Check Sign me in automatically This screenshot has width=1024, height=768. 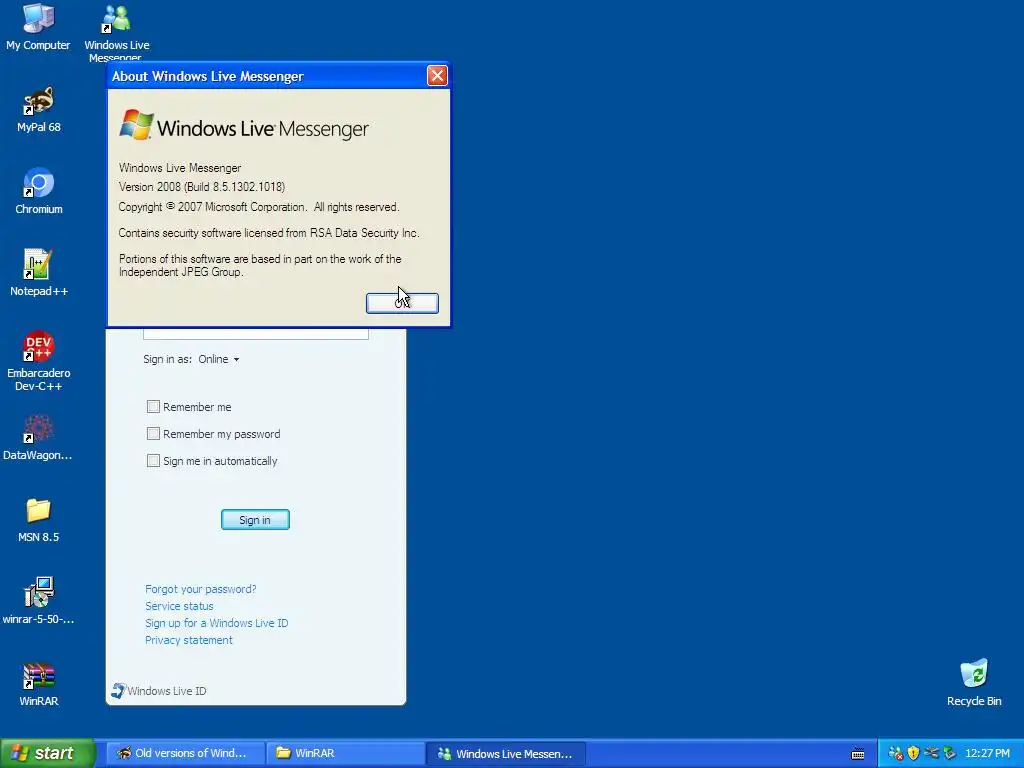point(153,460)
